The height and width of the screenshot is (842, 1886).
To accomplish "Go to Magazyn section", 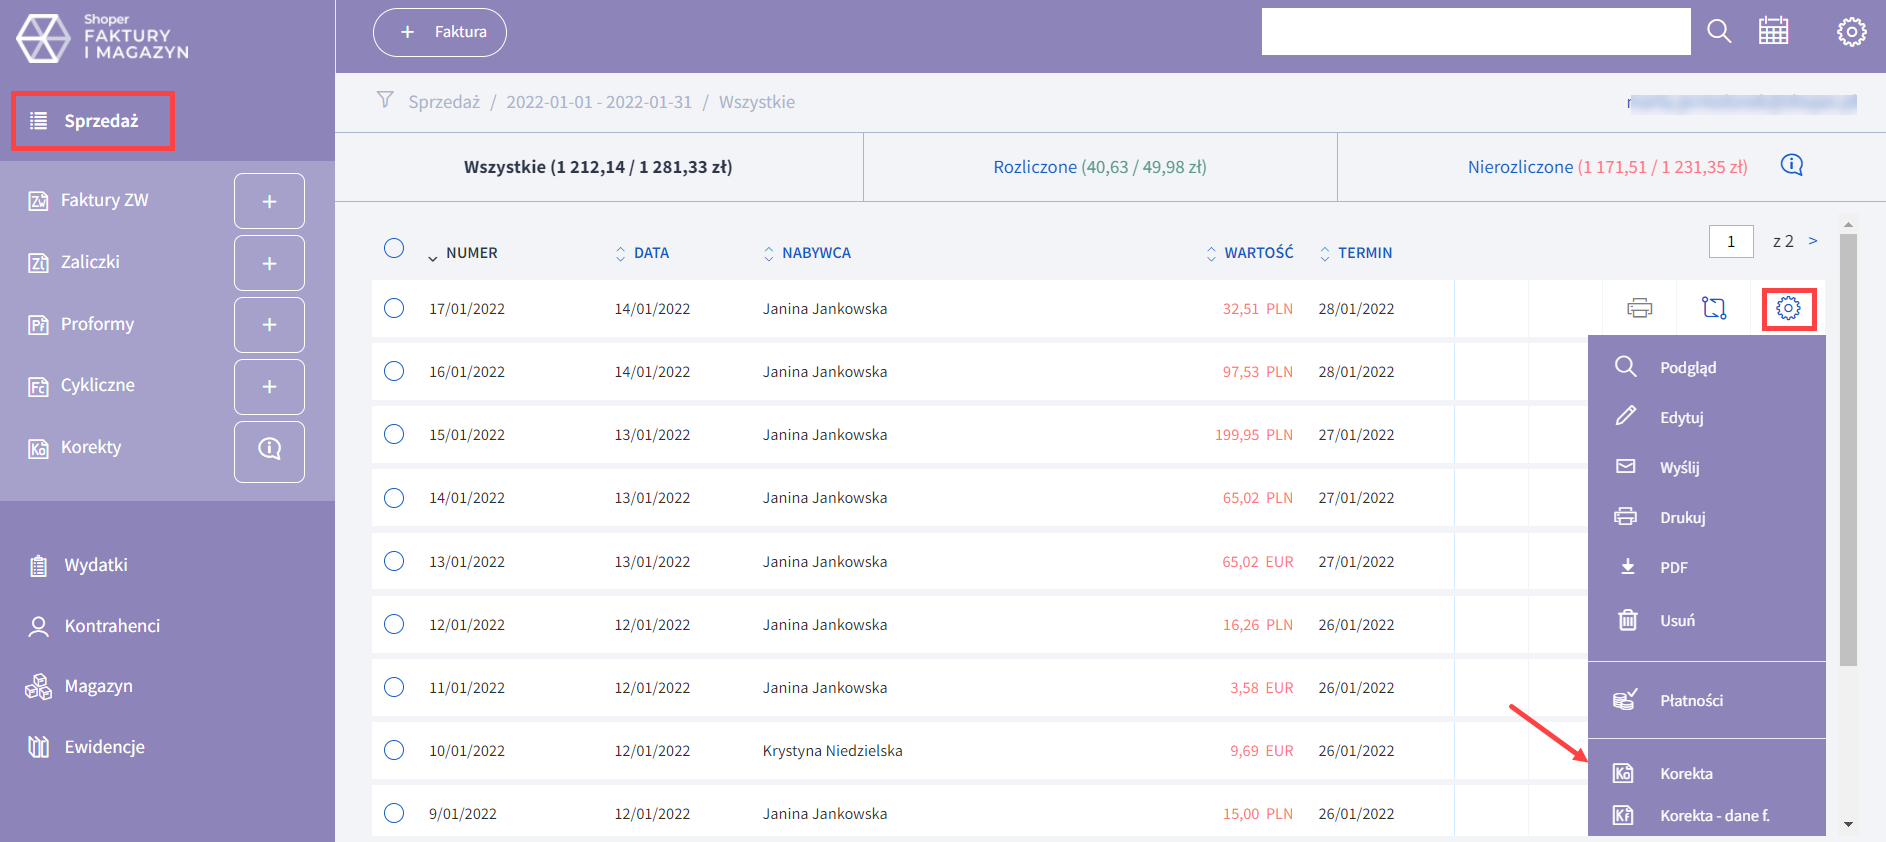I will coord(98,686).
